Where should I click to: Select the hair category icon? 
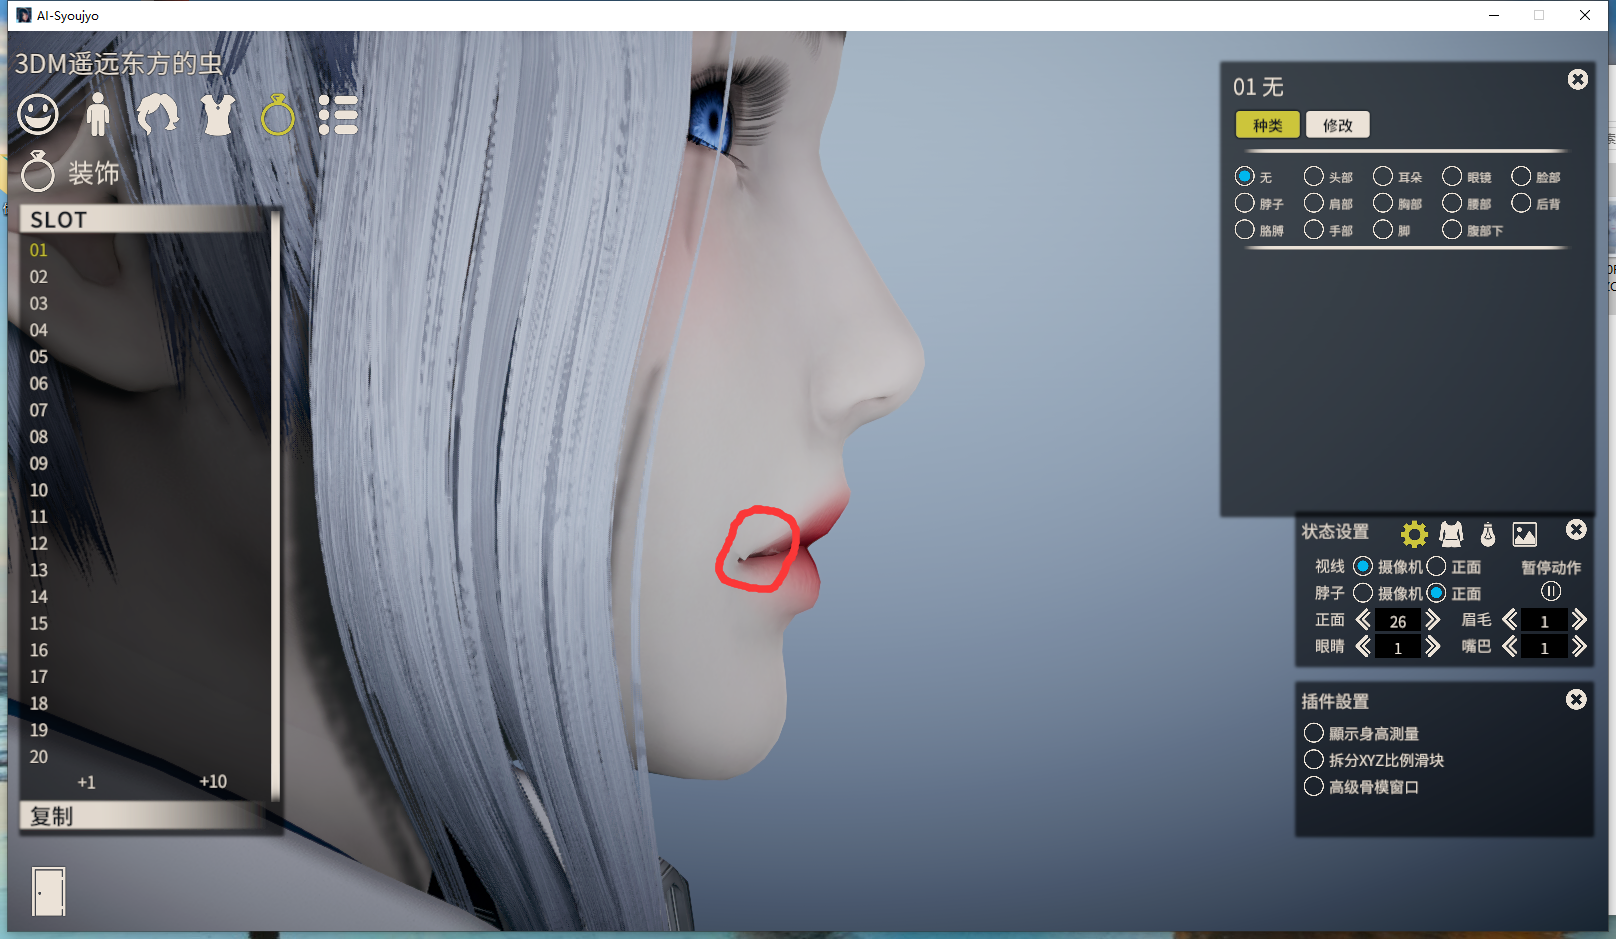tap(158, 115)
